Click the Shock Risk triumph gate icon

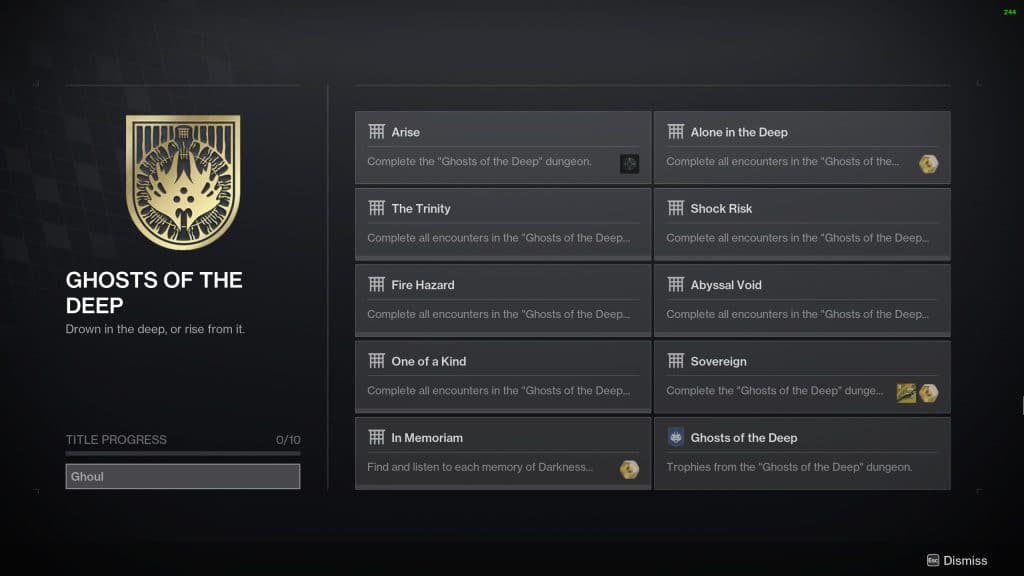(x=675, y=208)
